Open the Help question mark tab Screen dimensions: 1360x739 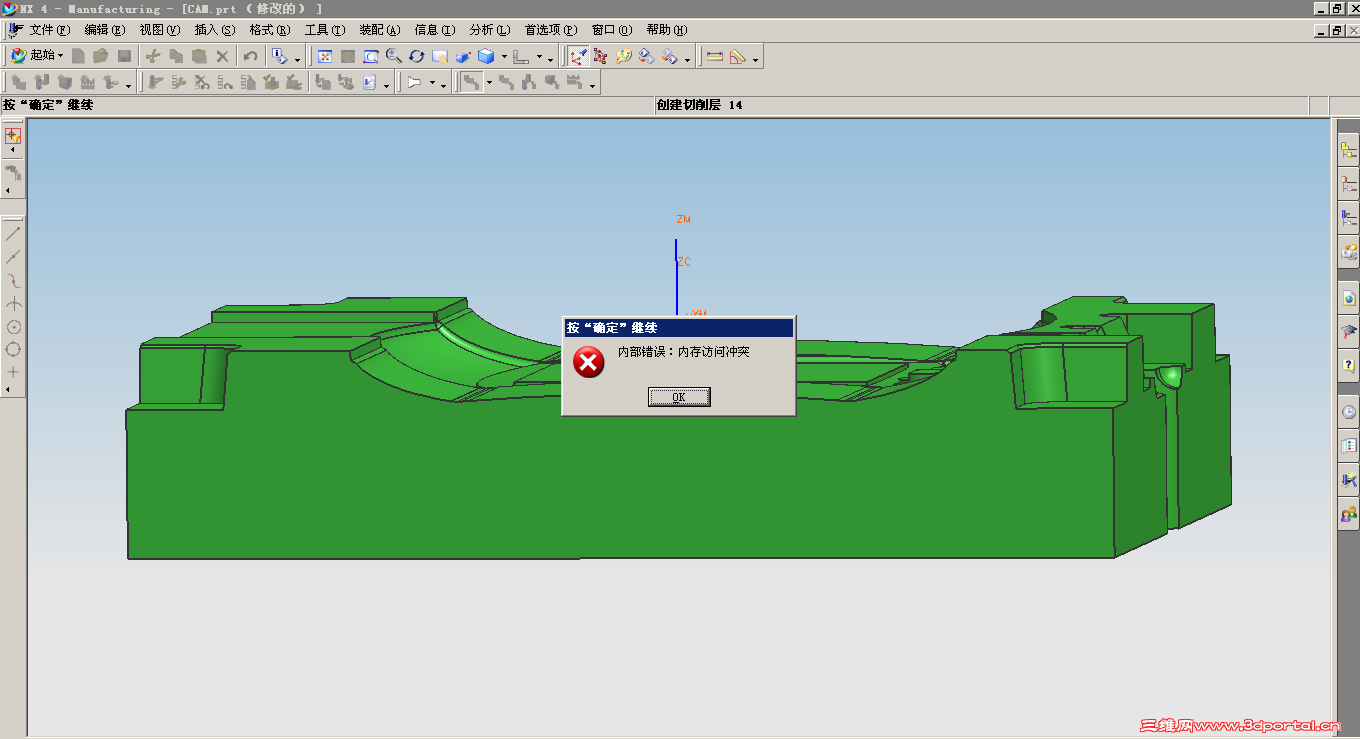click(1349, 366)
